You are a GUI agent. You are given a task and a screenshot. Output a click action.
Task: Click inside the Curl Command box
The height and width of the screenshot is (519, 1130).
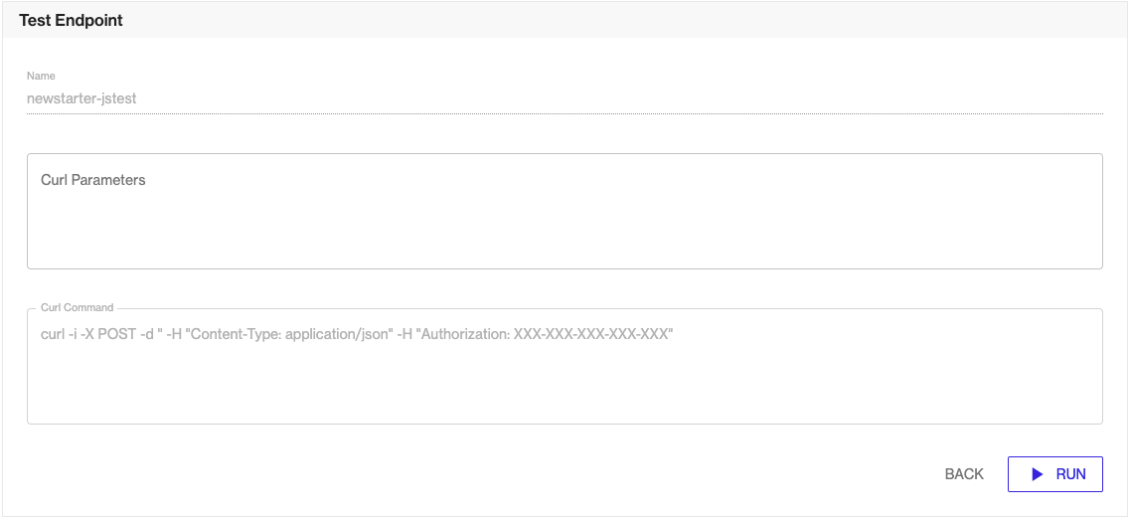pos(565,366)
